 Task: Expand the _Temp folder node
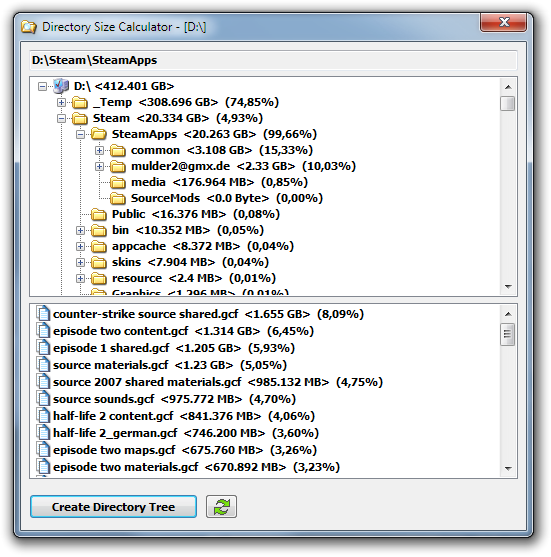click(61, 102)
